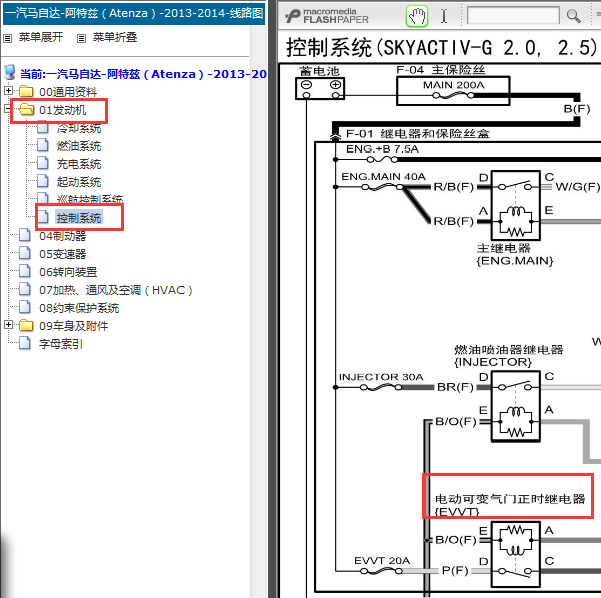Click the F-04 主保险丝 label
Screen dimensions: 601x598
tap(440, 70)
